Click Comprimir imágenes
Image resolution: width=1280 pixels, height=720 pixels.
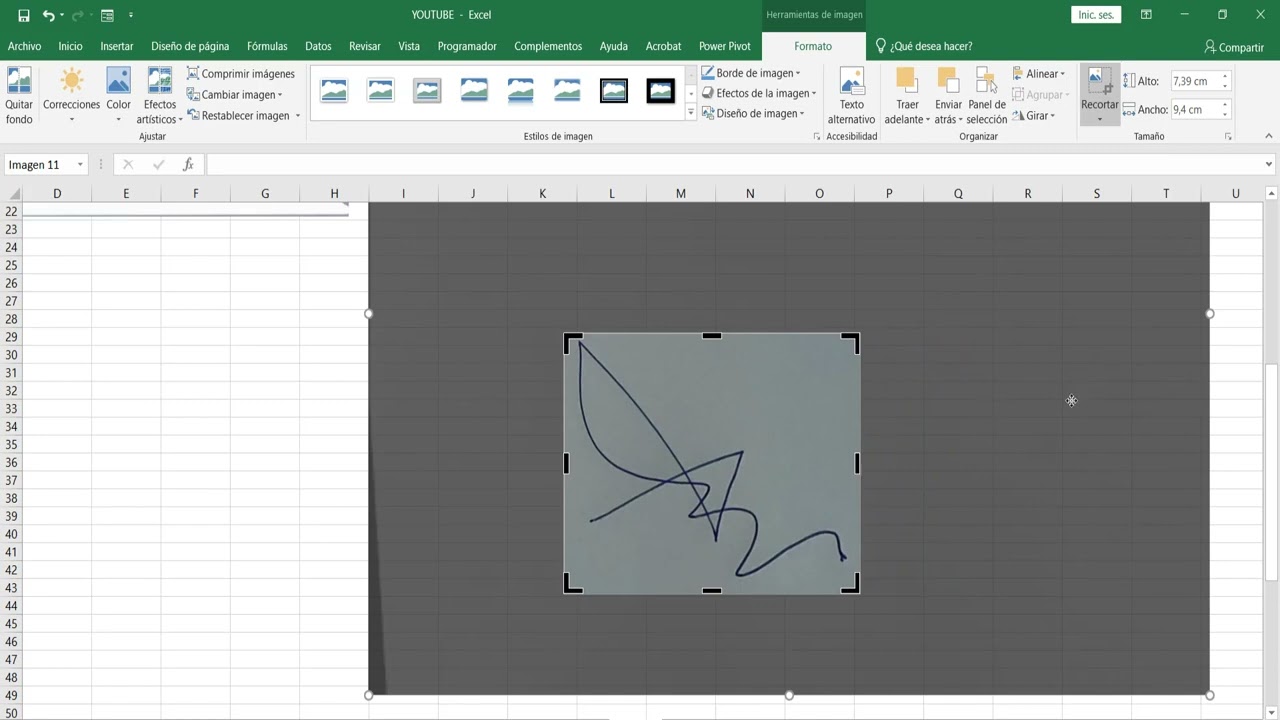click(x=241, y=74)
